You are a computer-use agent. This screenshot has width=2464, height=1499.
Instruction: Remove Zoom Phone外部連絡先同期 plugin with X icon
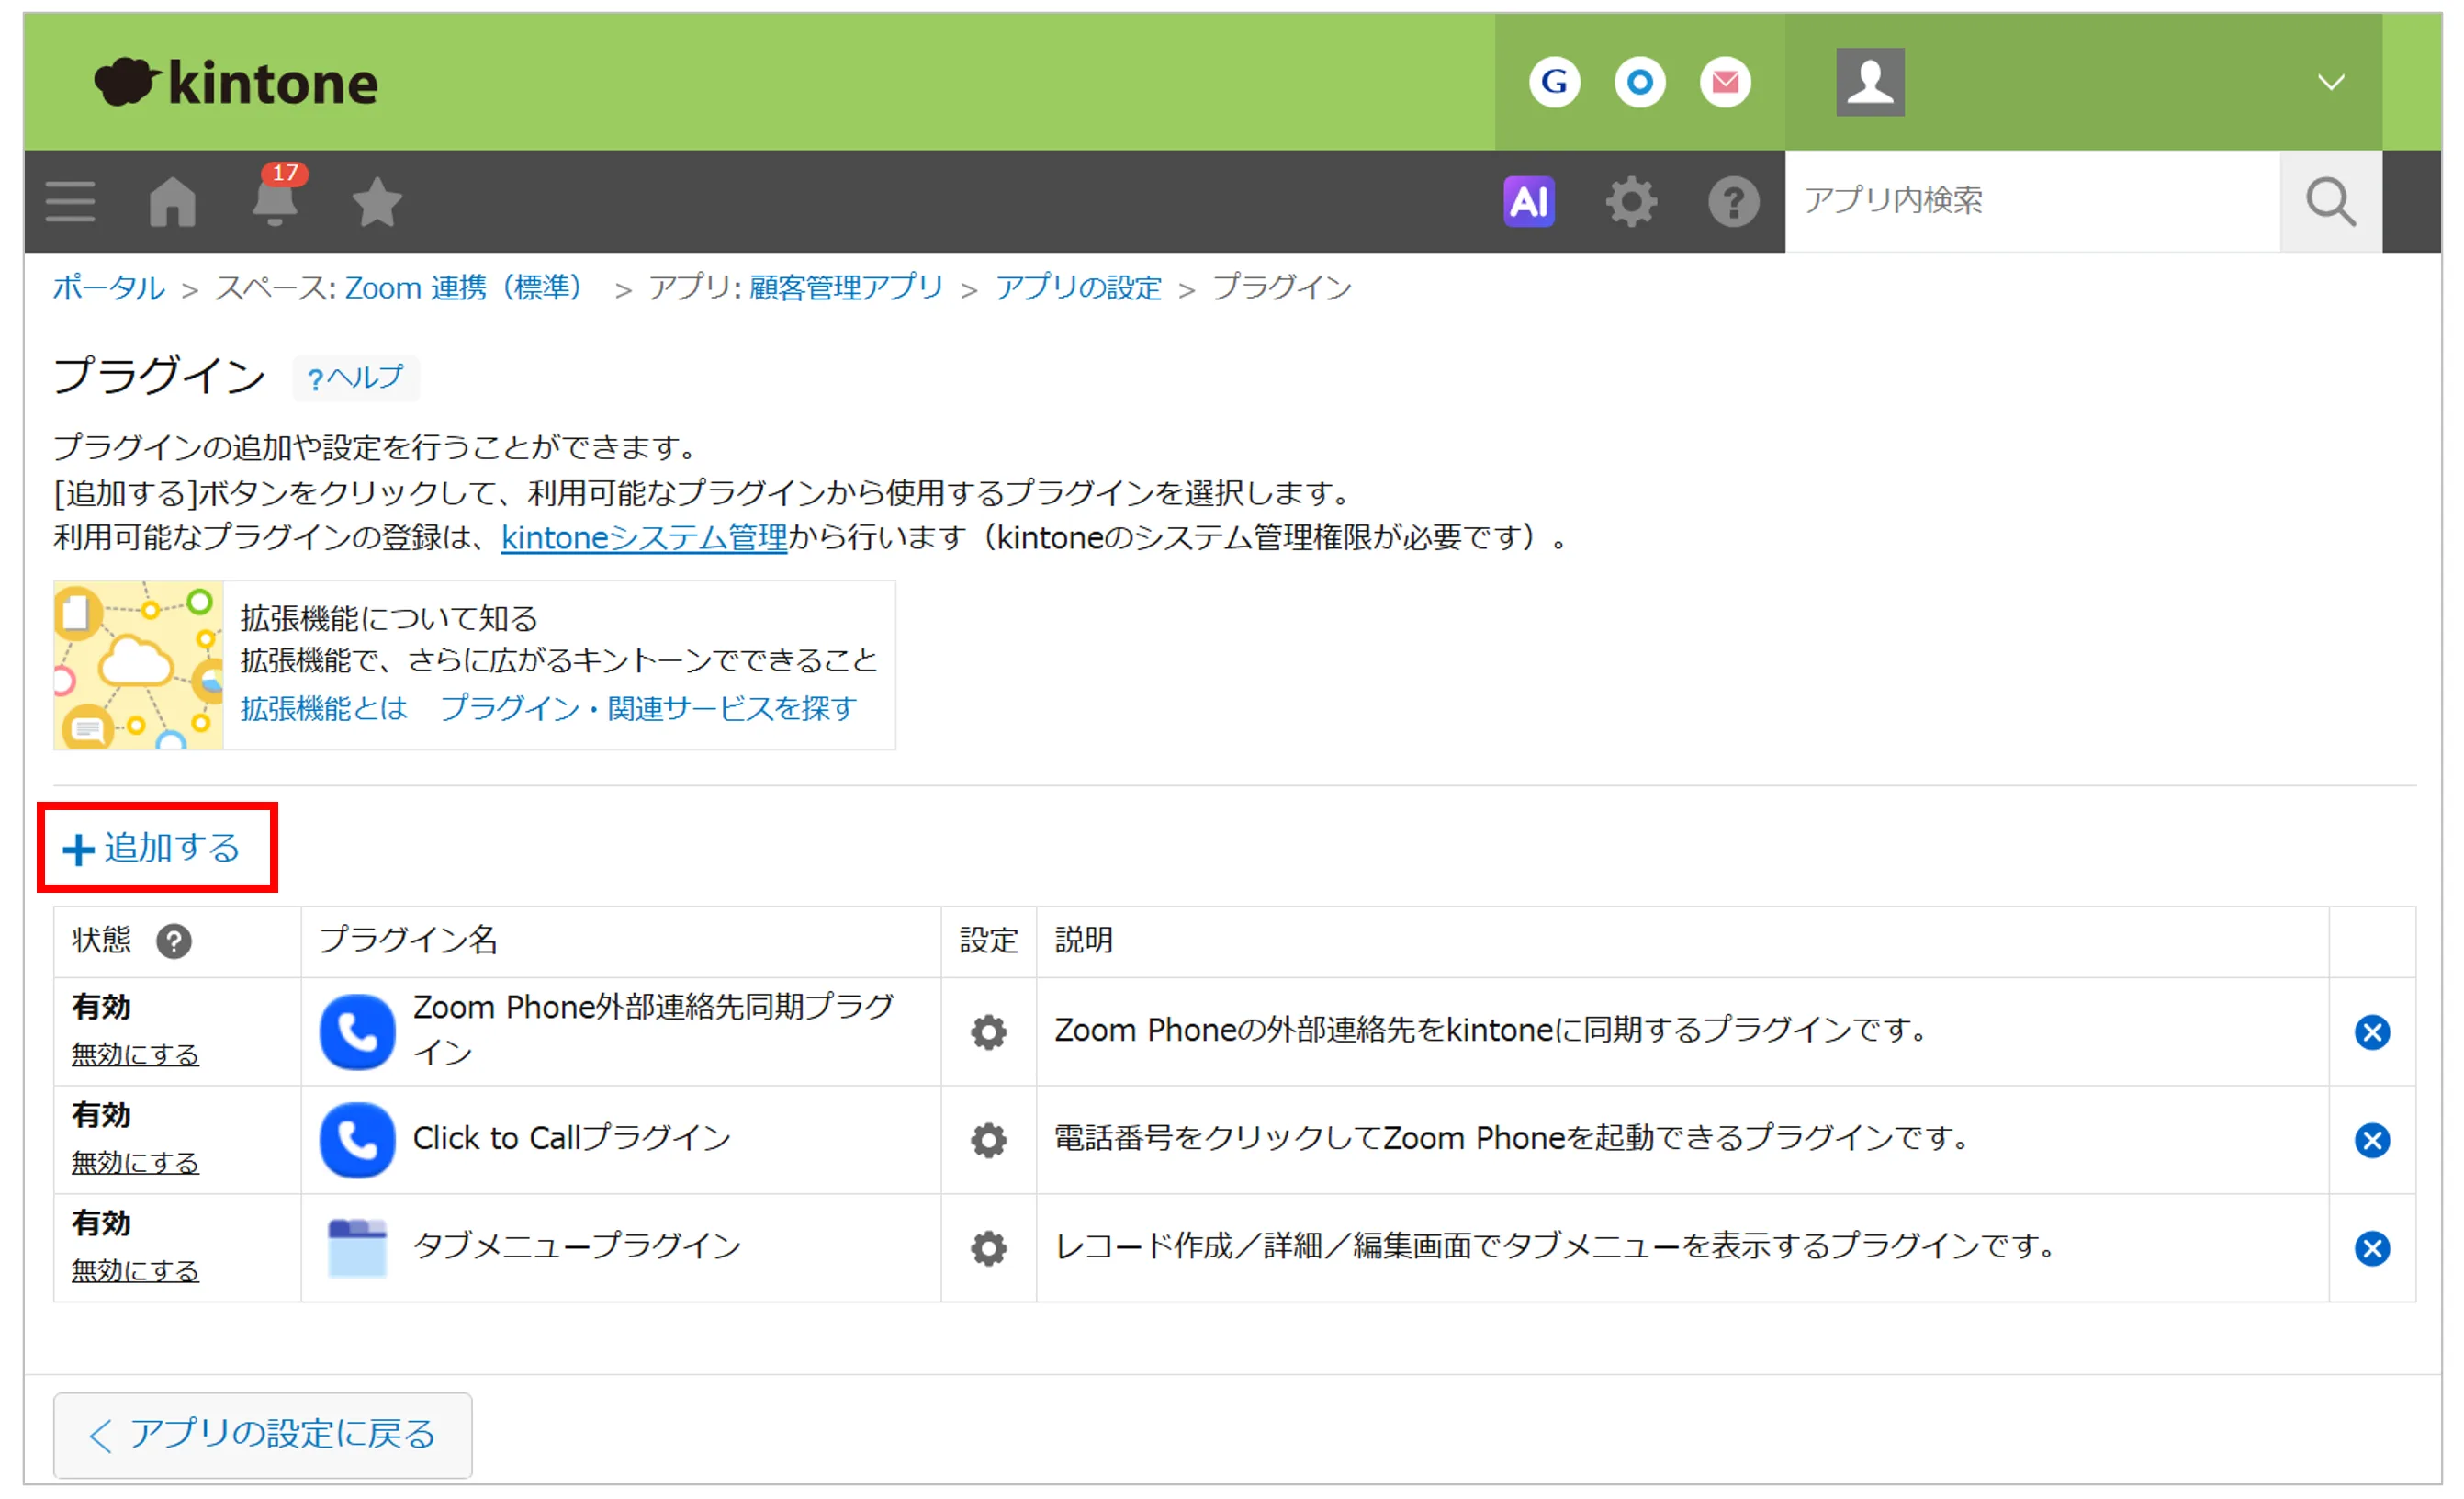point(2372,1032)
